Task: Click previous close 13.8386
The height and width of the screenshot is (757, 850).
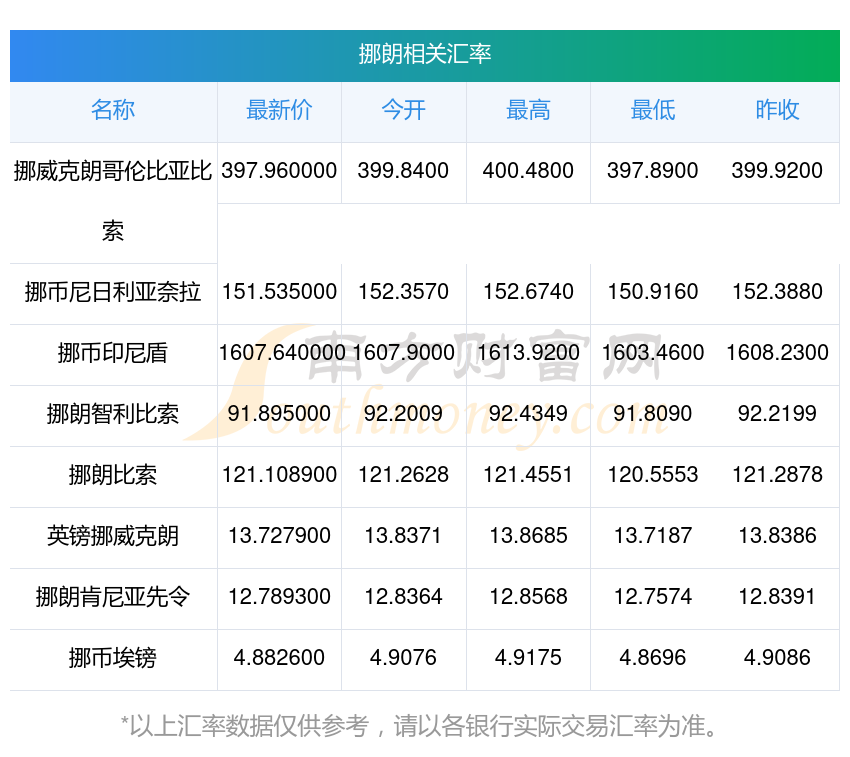Action: [777, 536]
